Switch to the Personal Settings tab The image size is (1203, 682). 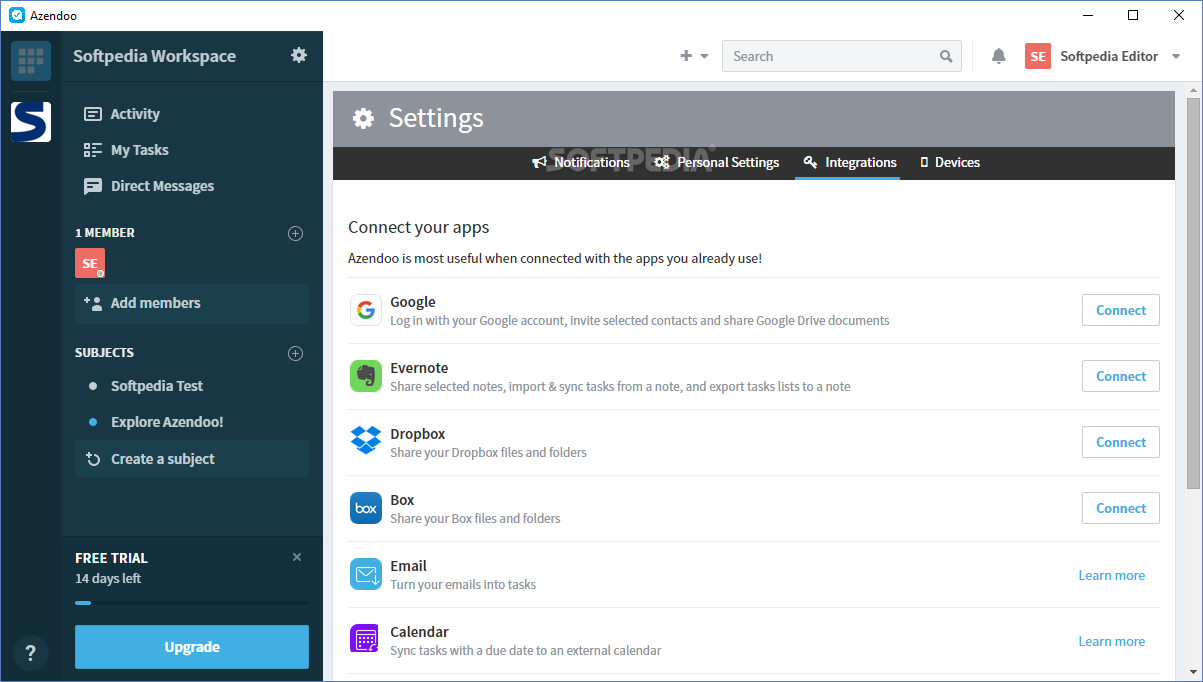point(717,162)
